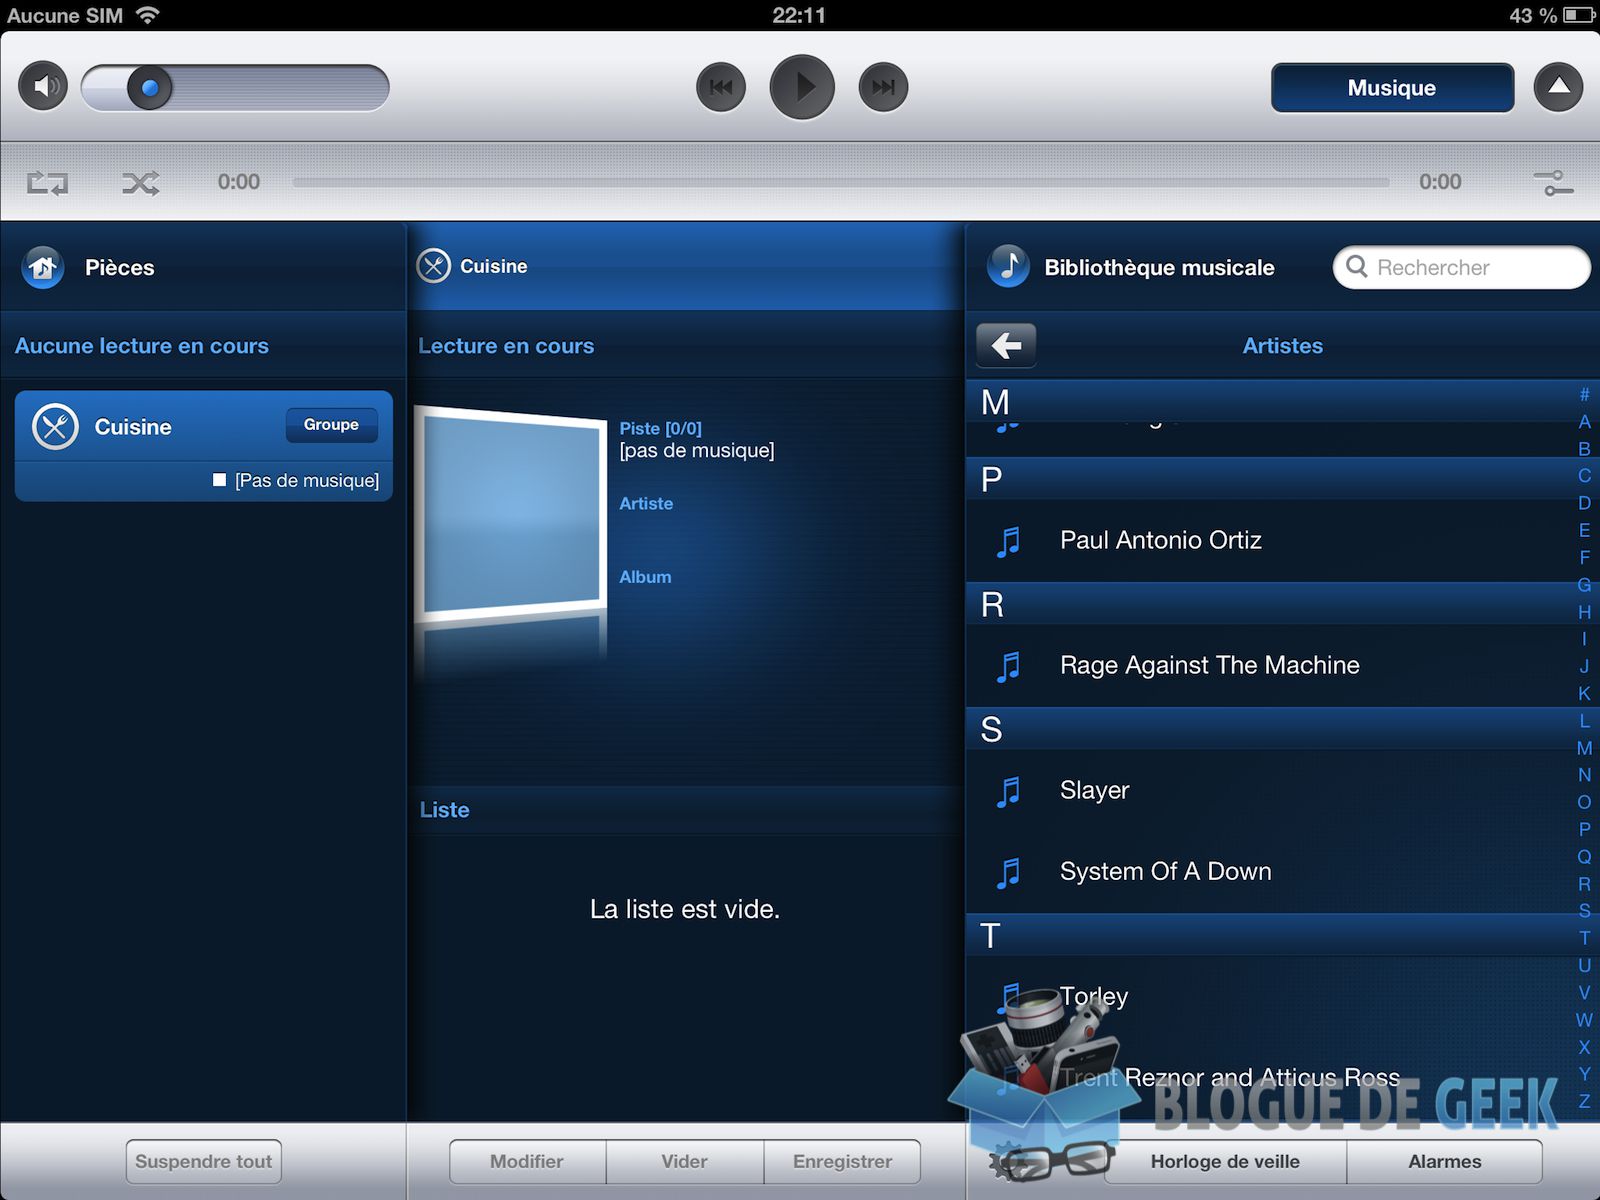
Task: Click the P section header
Action: pos(1270,479)
